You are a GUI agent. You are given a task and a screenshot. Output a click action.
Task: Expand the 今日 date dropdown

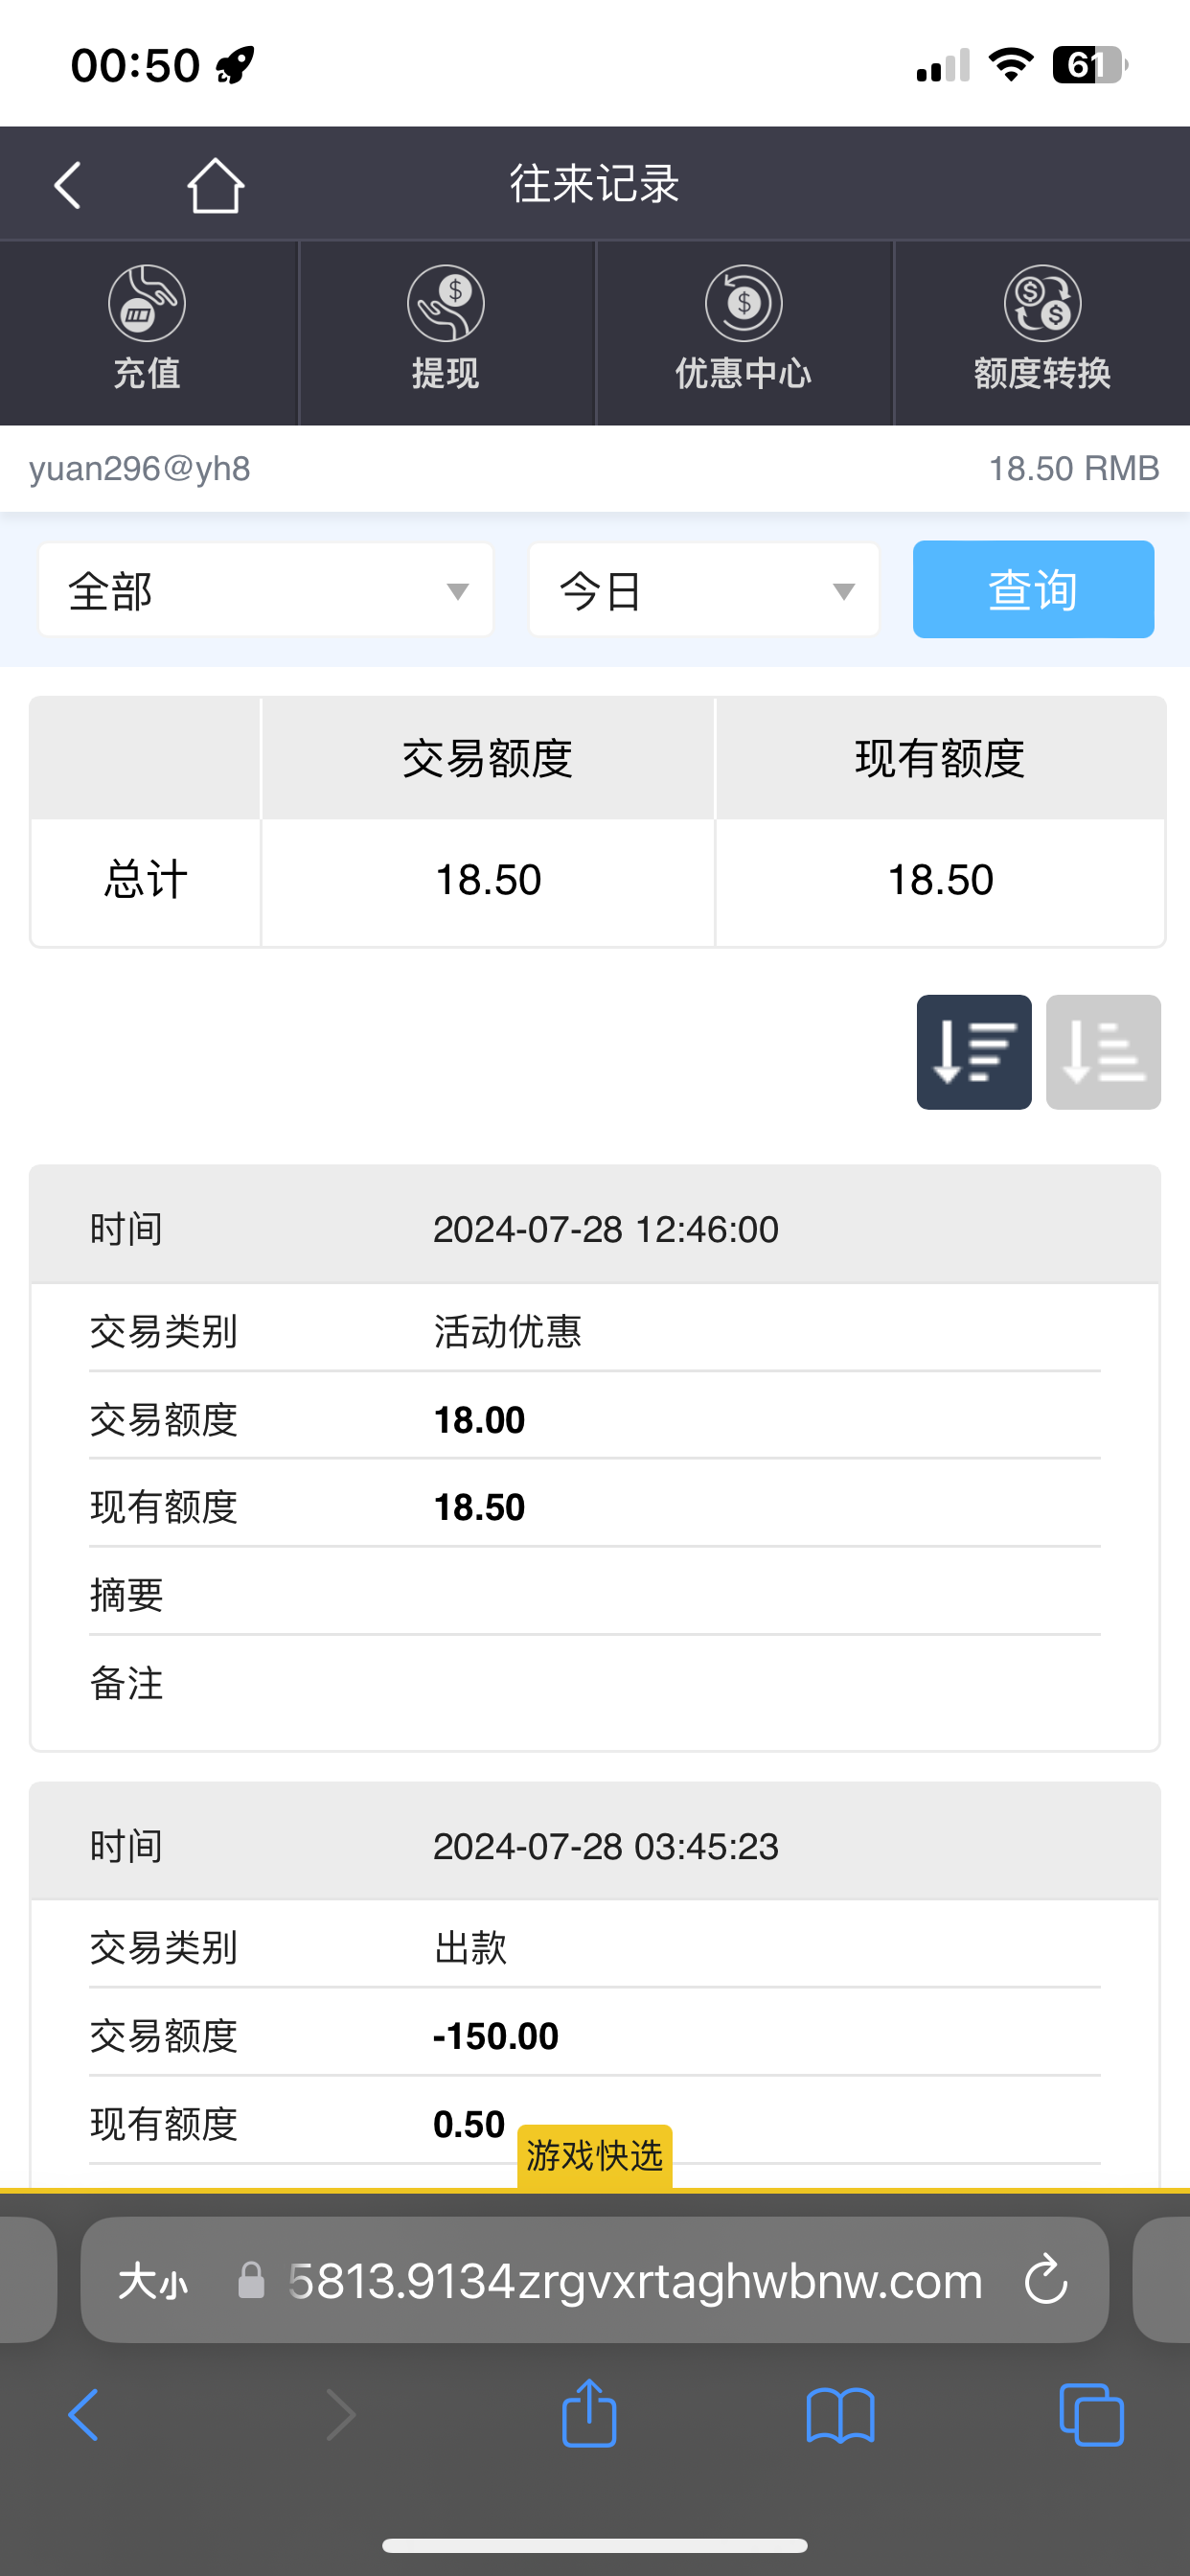(703, 590)
